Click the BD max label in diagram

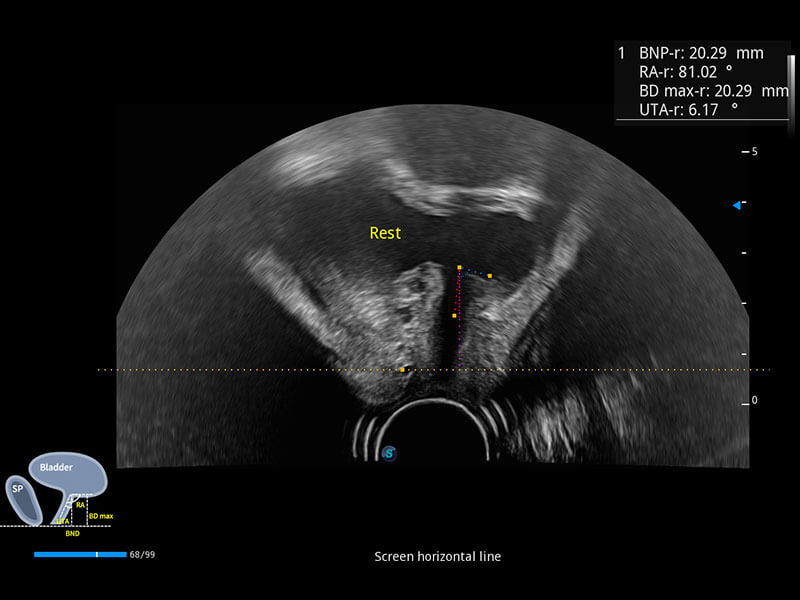tap(100, 516)
